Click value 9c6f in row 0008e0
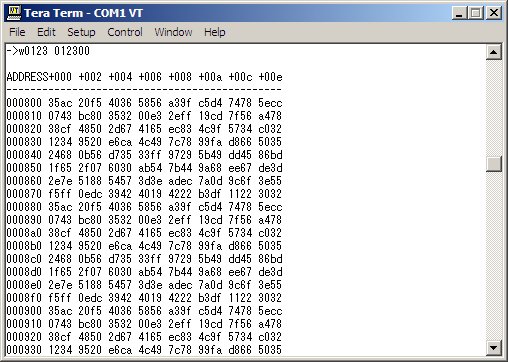 [240, 285]
